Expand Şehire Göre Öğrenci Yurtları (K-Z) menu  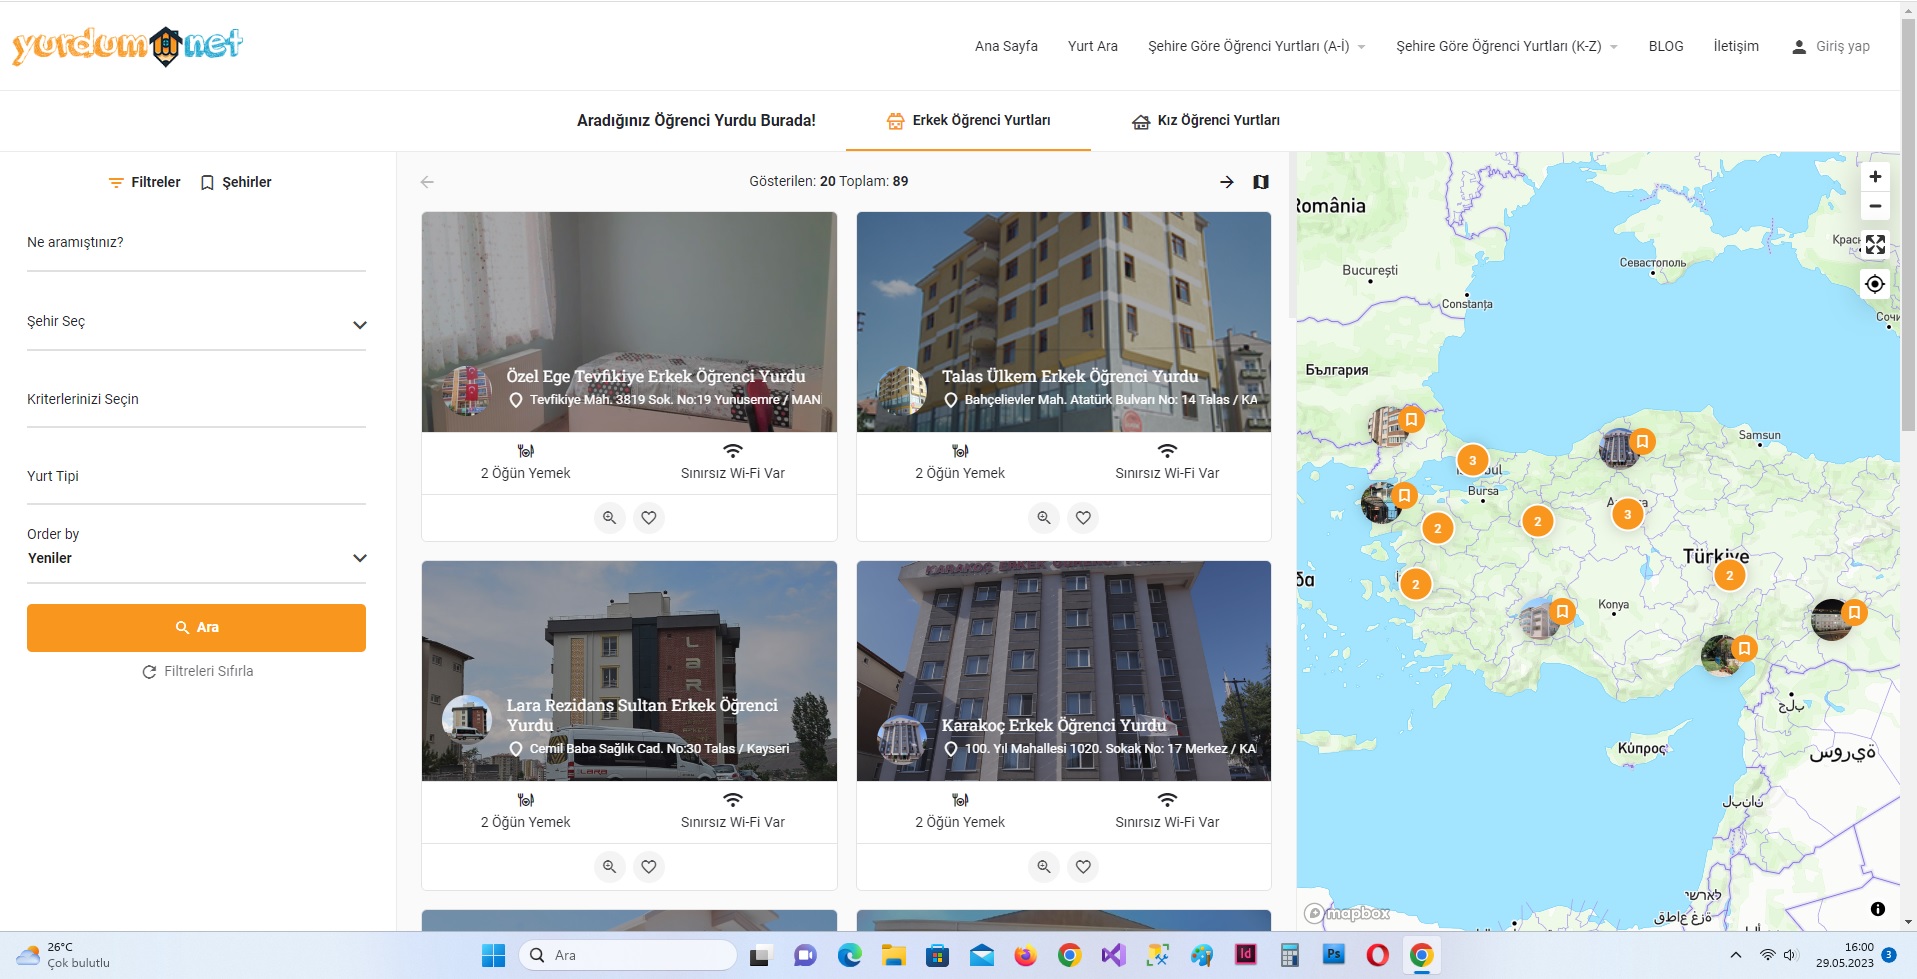click(1507, 46)
